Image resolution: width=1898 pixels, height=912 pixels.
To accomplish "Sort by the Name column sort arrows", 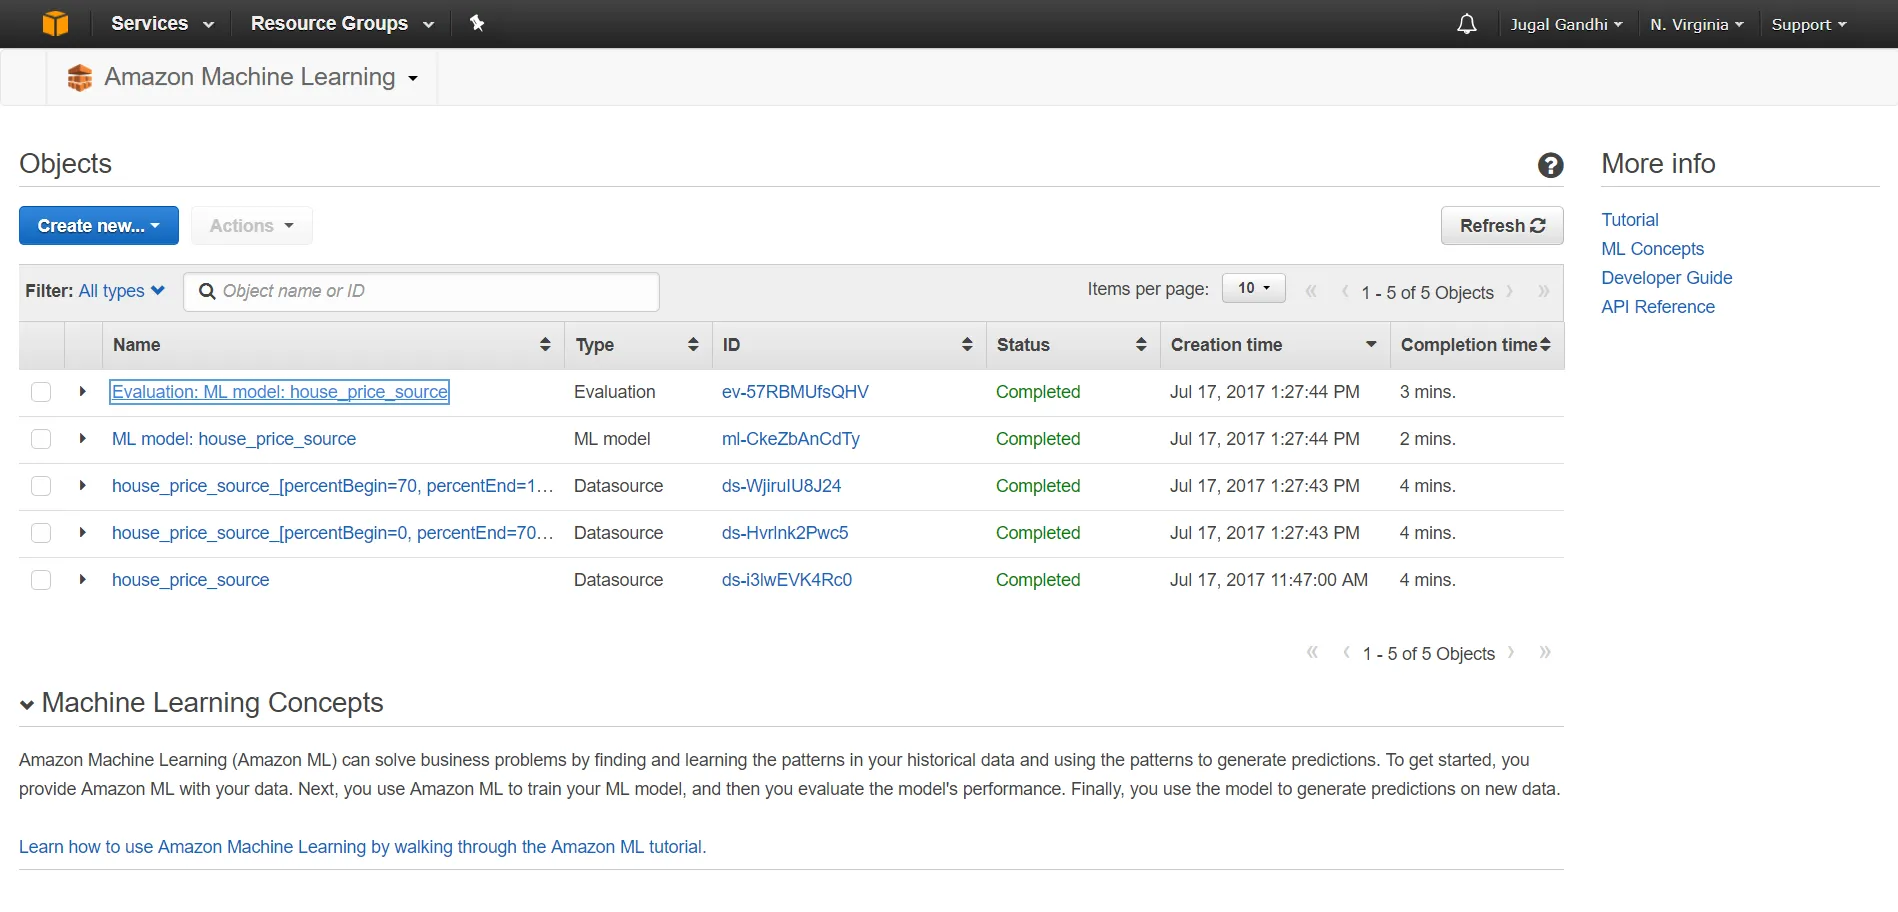I will pos(545,344).
